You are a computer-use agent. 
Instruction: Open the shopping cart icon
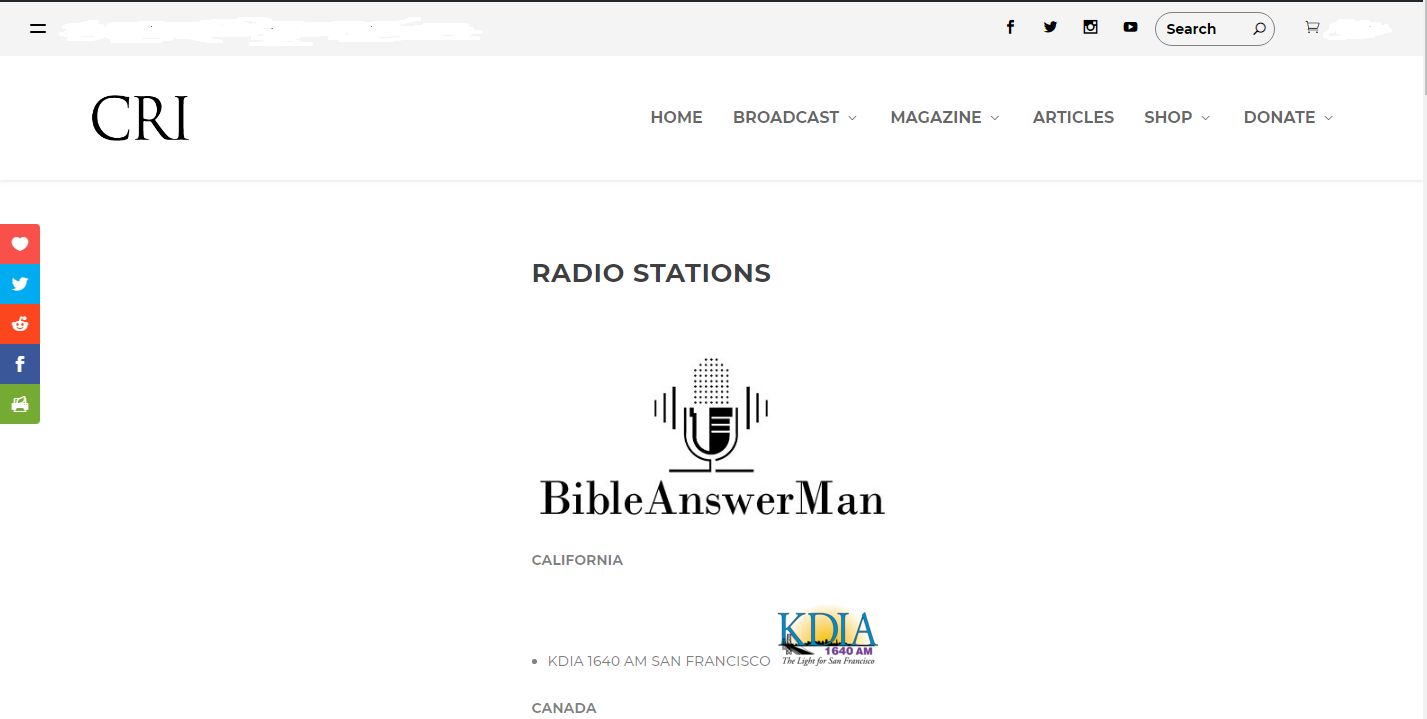tap(1312, 28)
